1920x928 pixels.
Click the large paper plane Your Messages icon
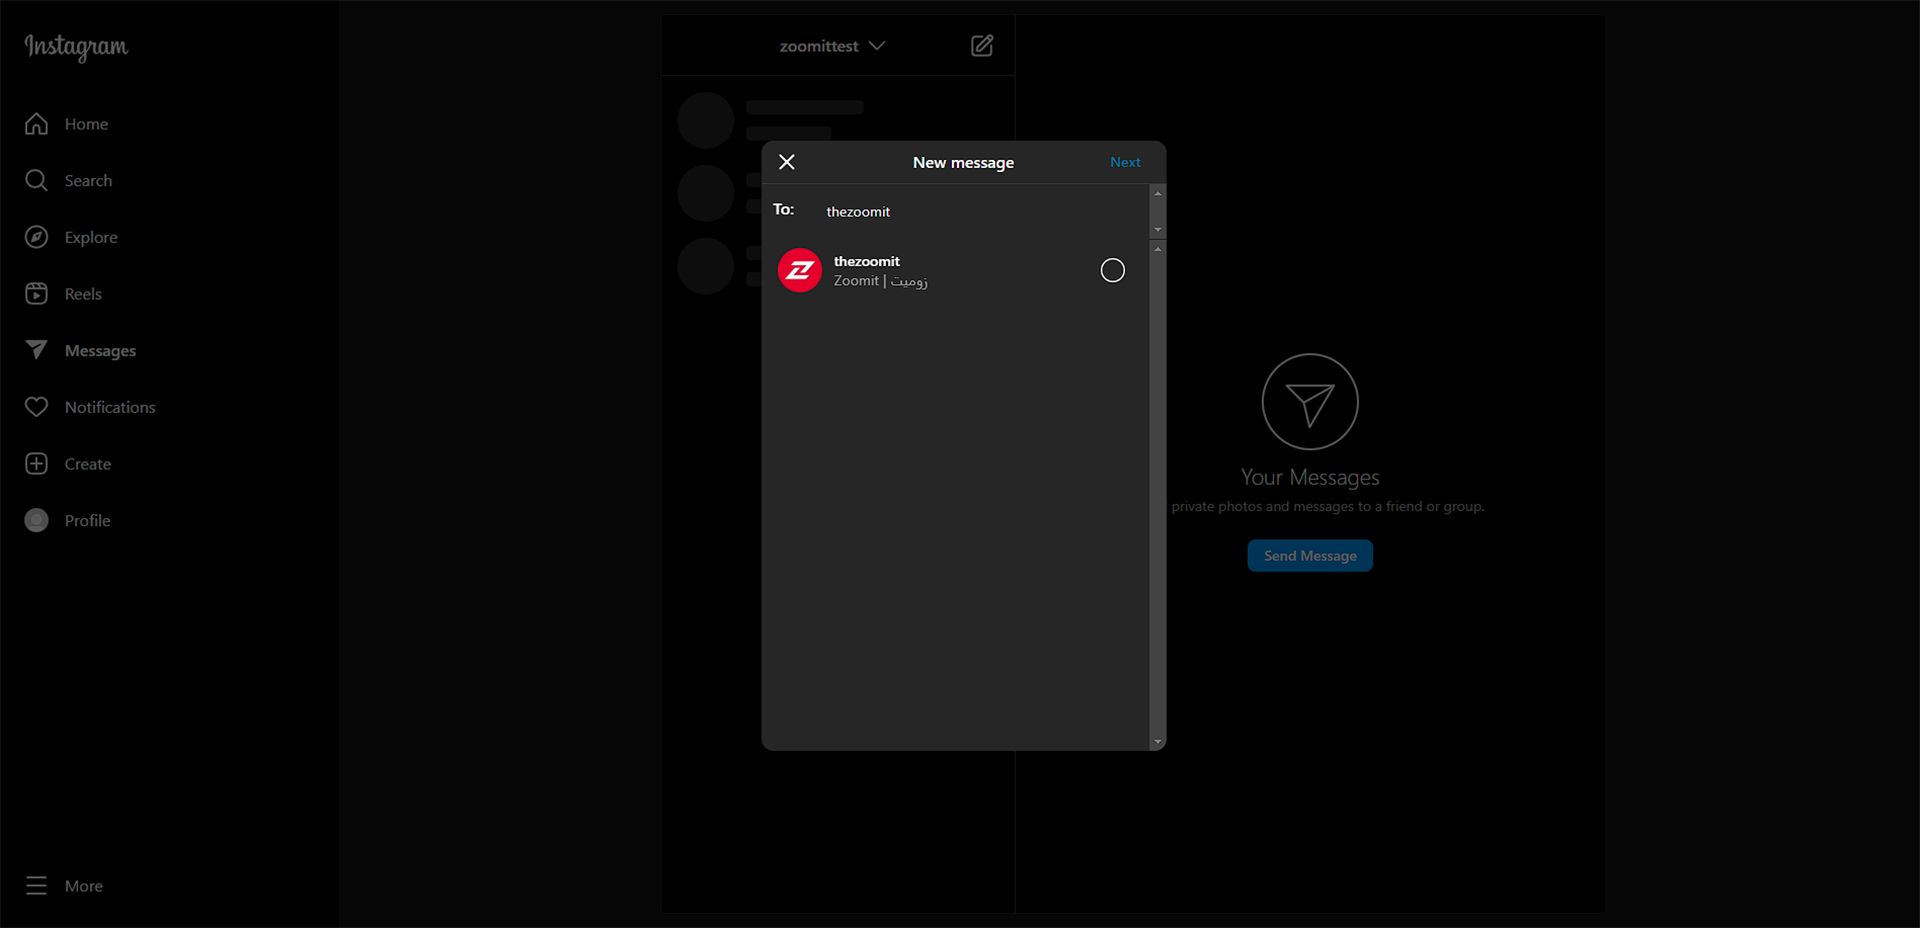pyautogui.click(x=1310, y=402)
